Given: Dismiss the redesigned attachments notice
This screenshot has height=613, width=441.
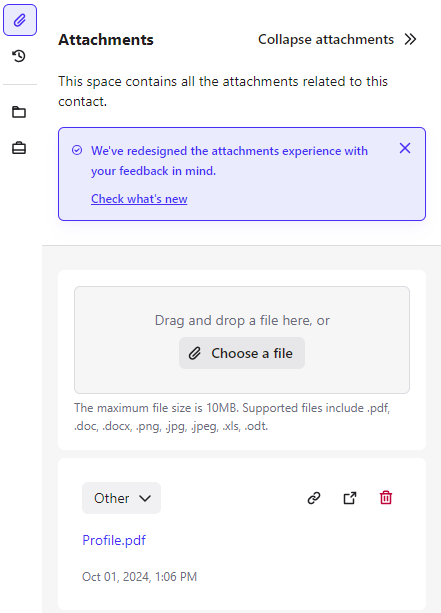Looking at the screenshot, I should [405, 148].
